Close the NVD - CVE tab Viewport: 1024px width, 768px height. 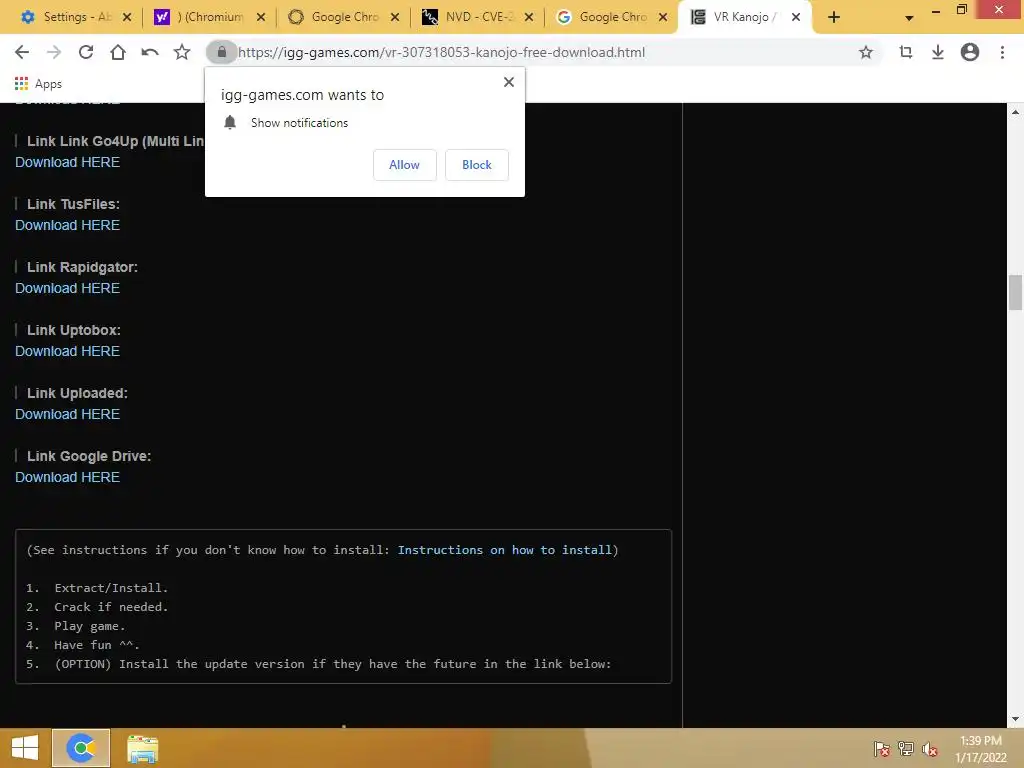[529, 18]
